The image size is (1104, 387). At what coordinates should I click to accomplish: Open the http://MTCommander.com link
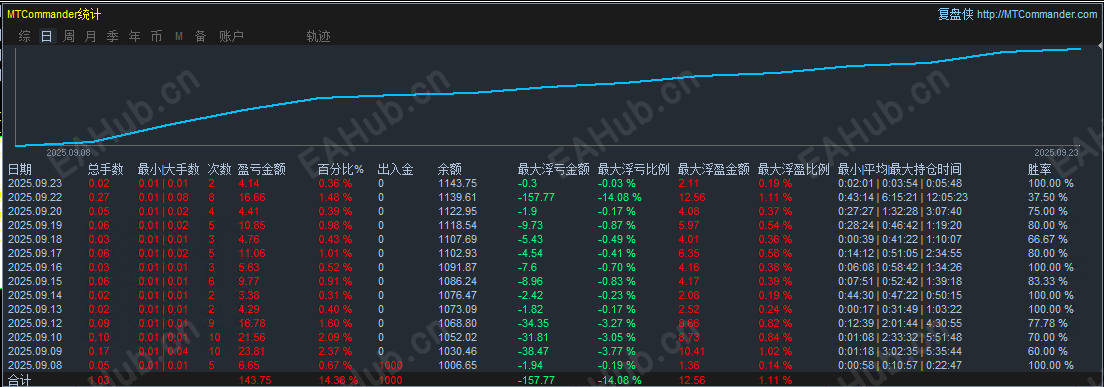(x=1037, y=15)
